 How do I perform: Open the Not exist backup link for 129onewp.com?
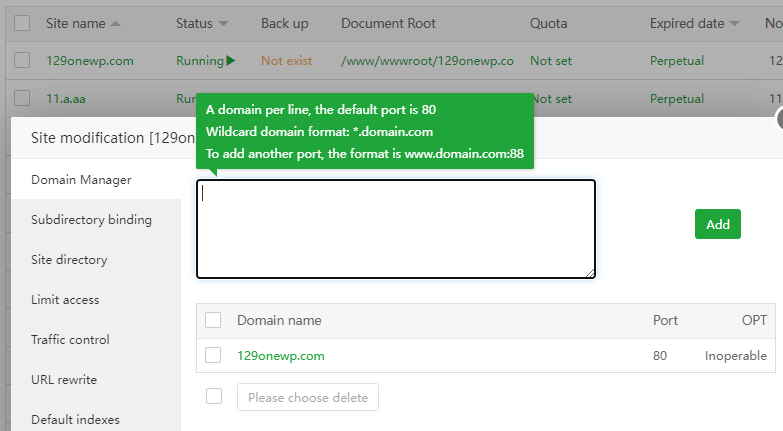click(286, 61)
